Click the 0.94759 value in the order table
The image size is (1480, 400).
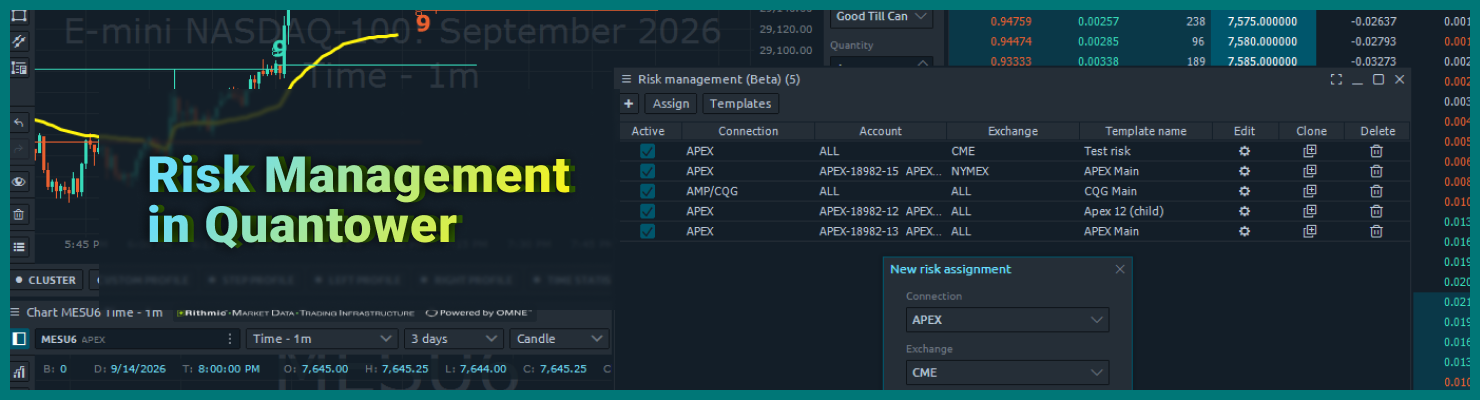tap(1011, 21)
